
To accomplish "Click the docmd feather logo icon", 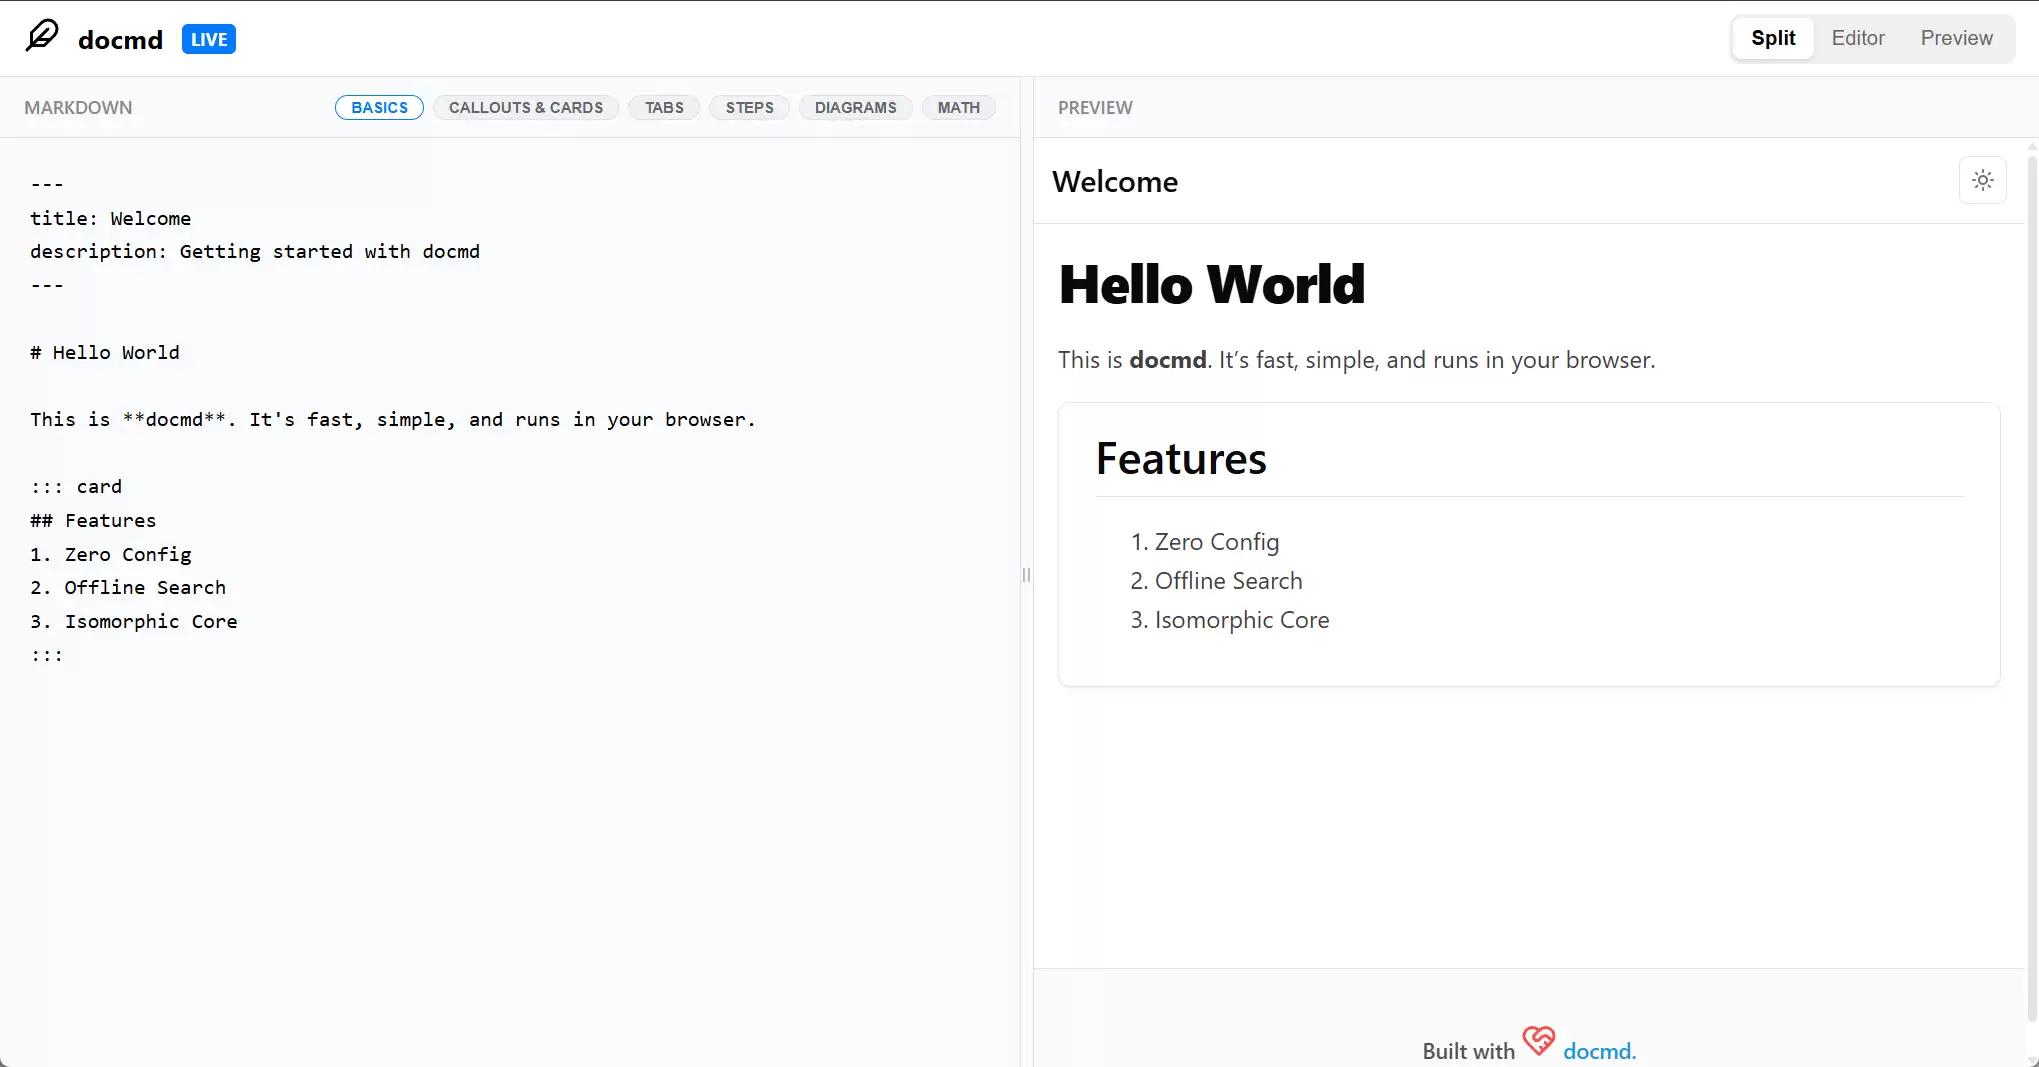I will (42, 37).
